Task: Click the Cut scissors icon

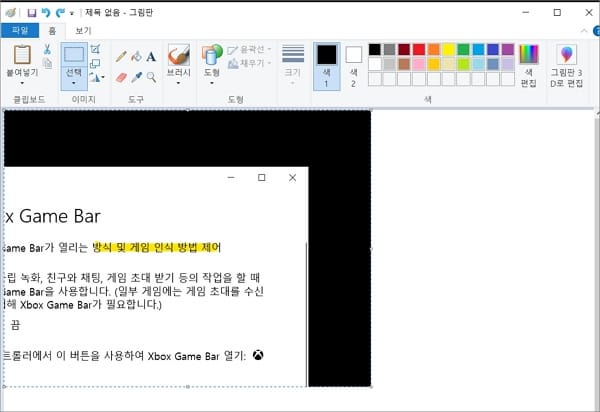Action: pos(47,49)
